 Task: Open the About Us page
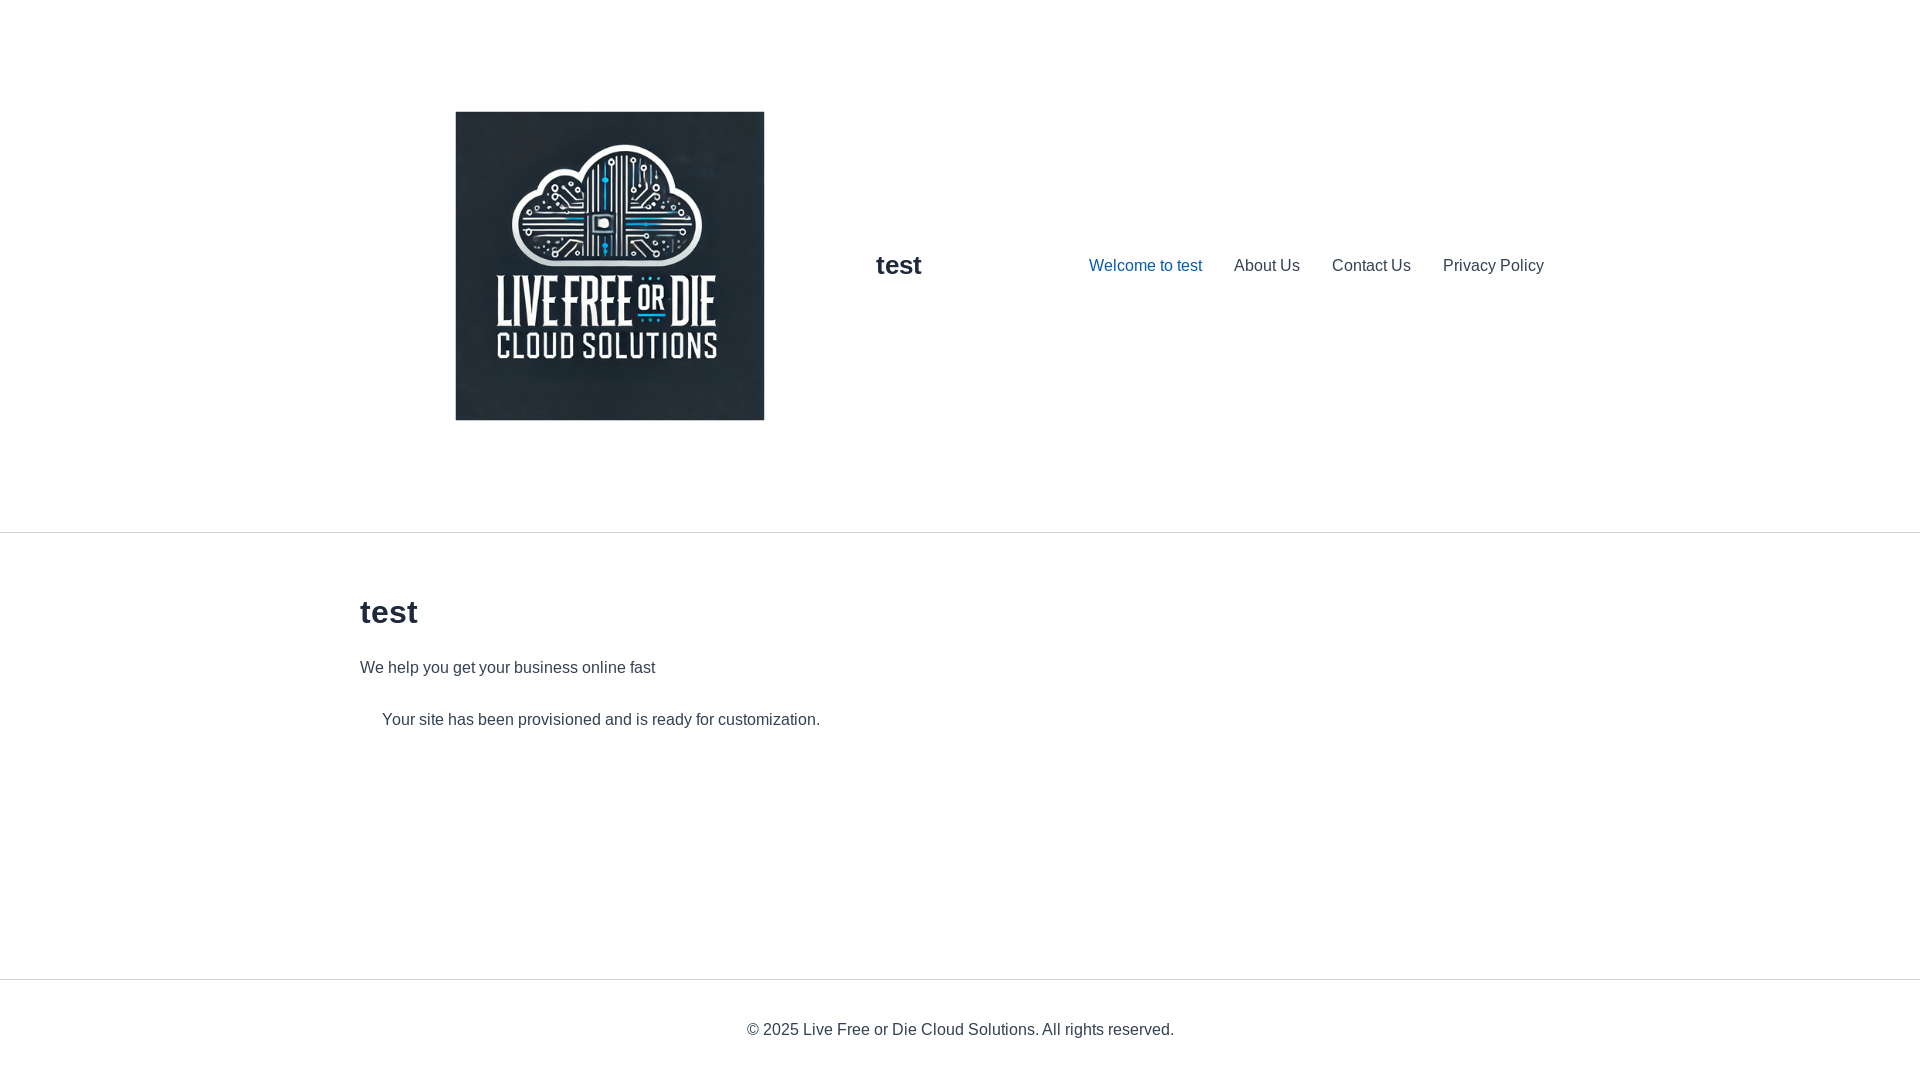[1266, 266]
